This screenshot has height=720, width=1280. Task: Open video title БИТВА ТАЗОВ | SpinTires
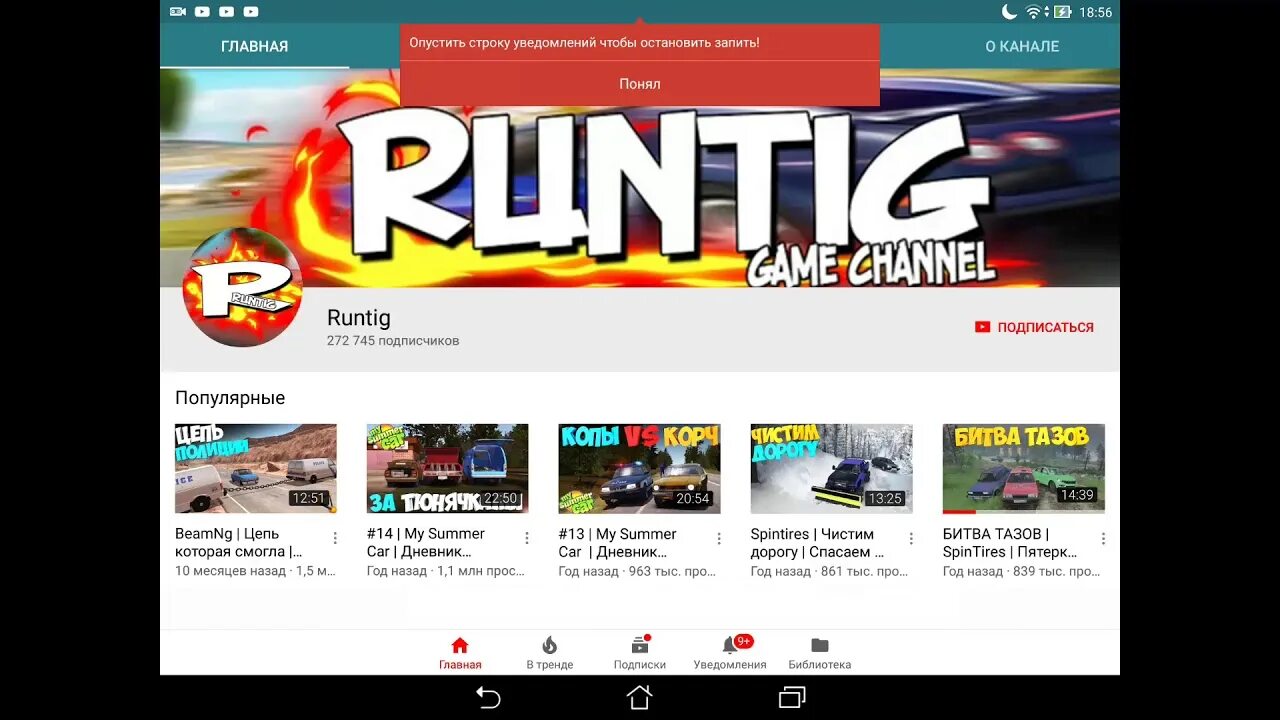pyautogui.click(x=1010, y=543)
